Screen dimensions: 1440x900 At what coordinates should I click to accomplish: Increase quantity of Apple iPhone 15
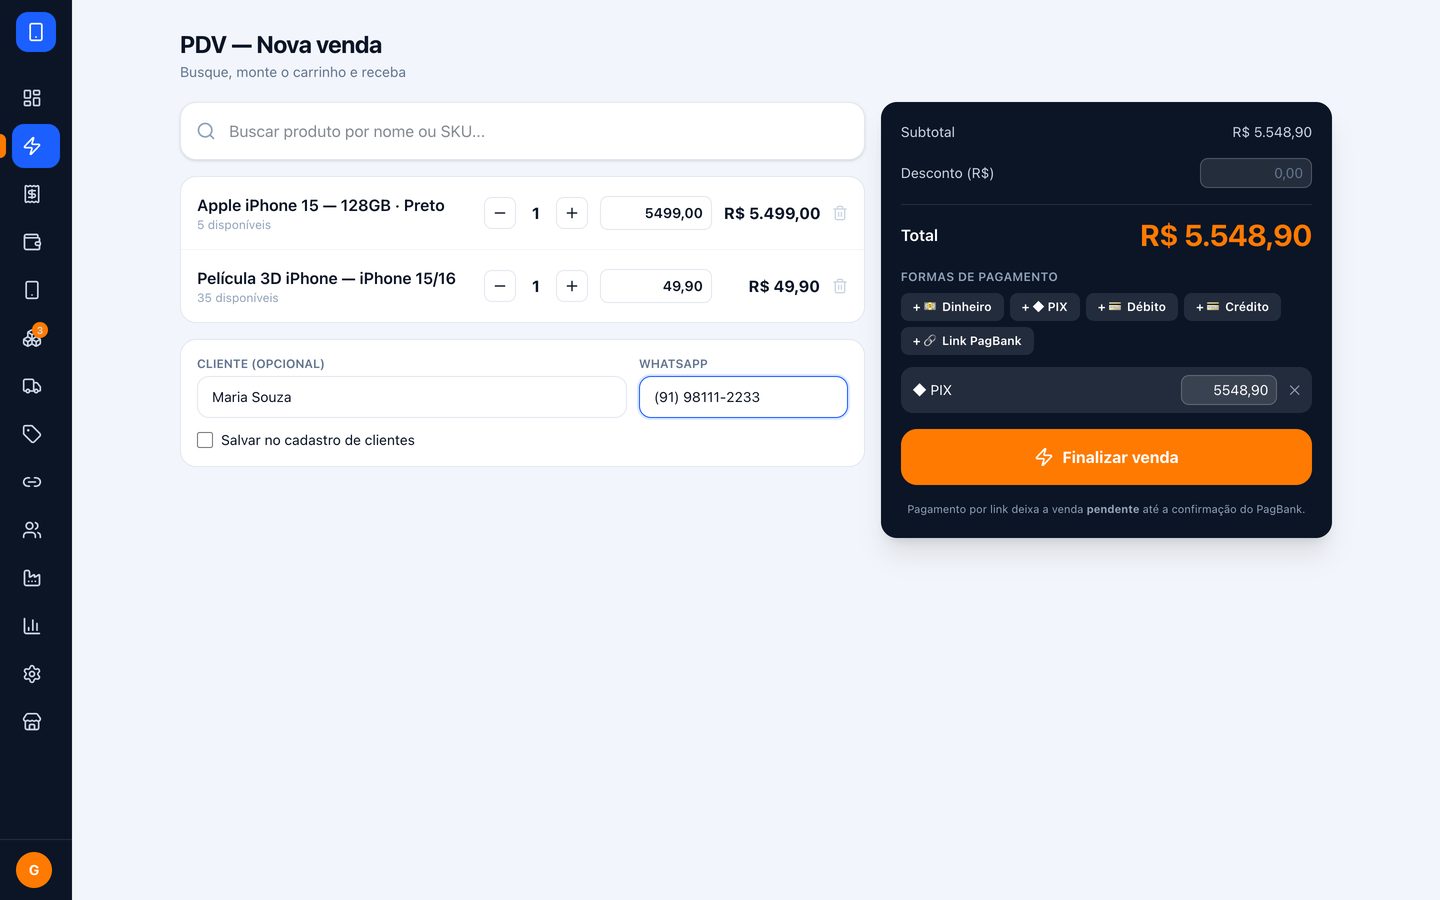[572, 213]
